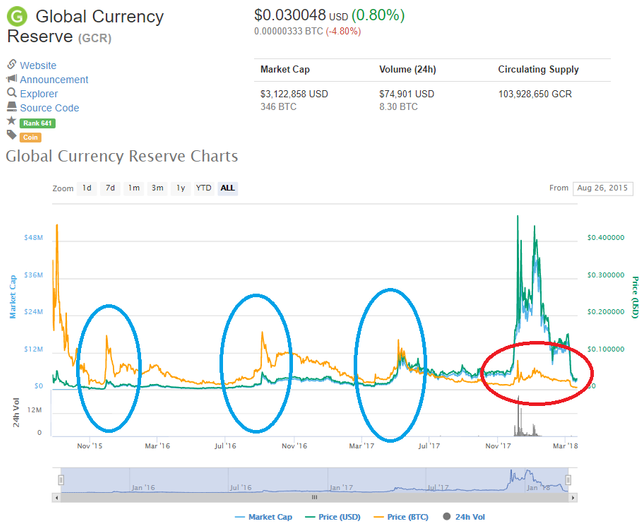Select the ALL zoom range
Screen dimensions: 640x532
tap(228, 188)
